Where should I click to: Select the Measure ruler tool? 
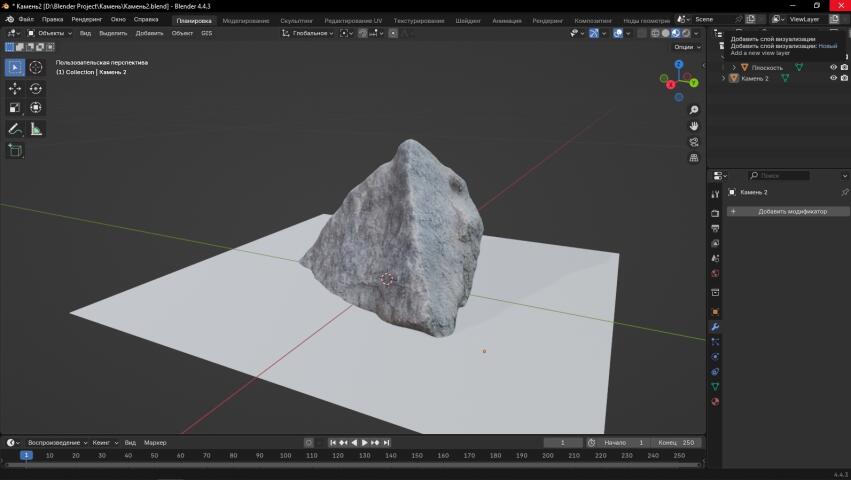(x=36, y=129)
